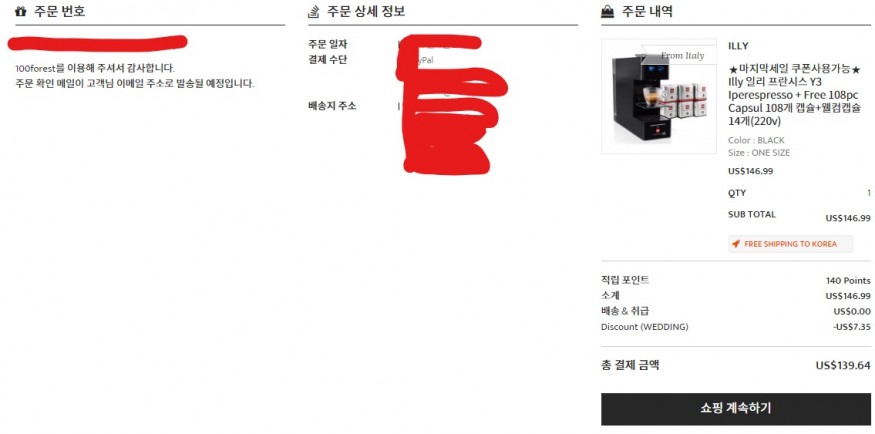Click the stacked layers icon beside 주문 상세 정보
The height and width of the screenshot is (434, 875).
click(x=314, y=11)
